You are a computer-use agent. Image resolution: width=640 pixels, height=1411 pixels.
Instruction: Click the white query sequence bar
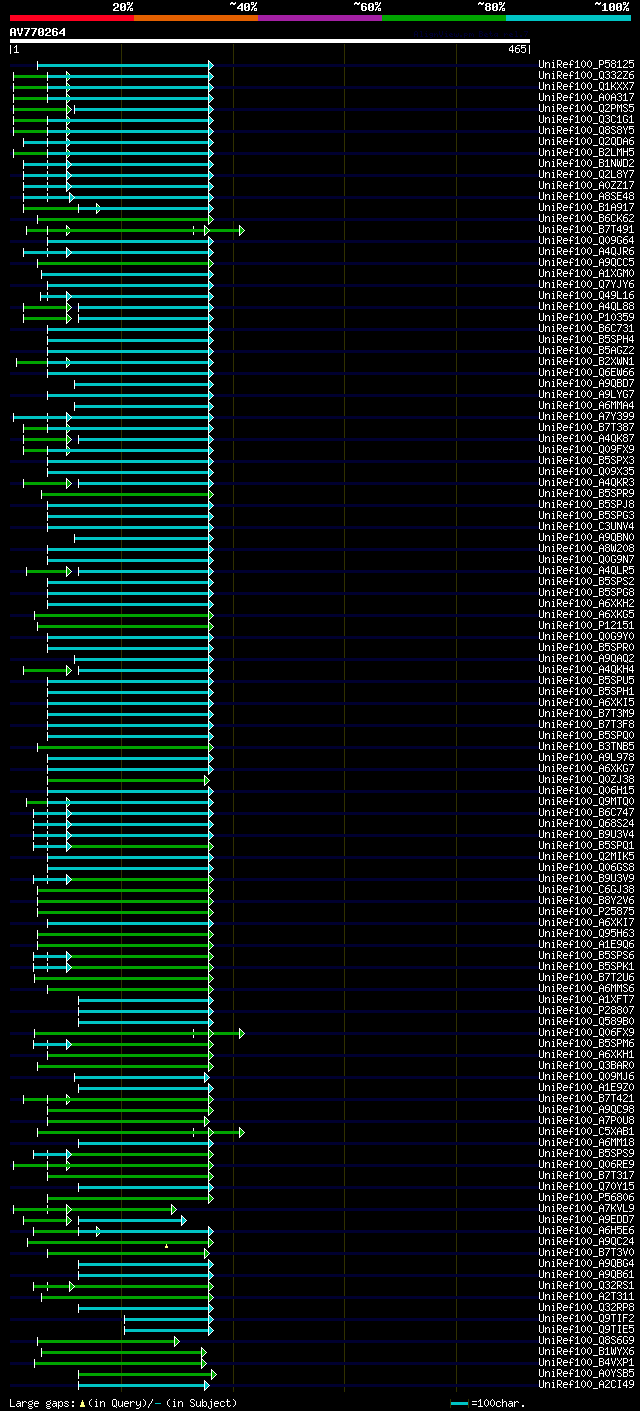coord(270,41)
